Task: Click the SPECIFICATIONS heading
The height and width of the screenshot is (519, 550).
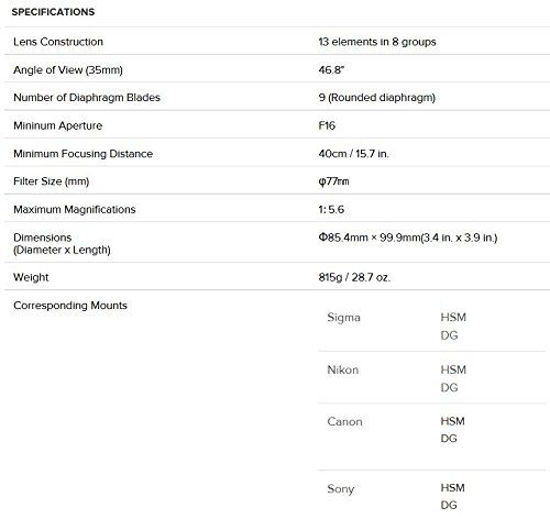Action: point(53,12)
